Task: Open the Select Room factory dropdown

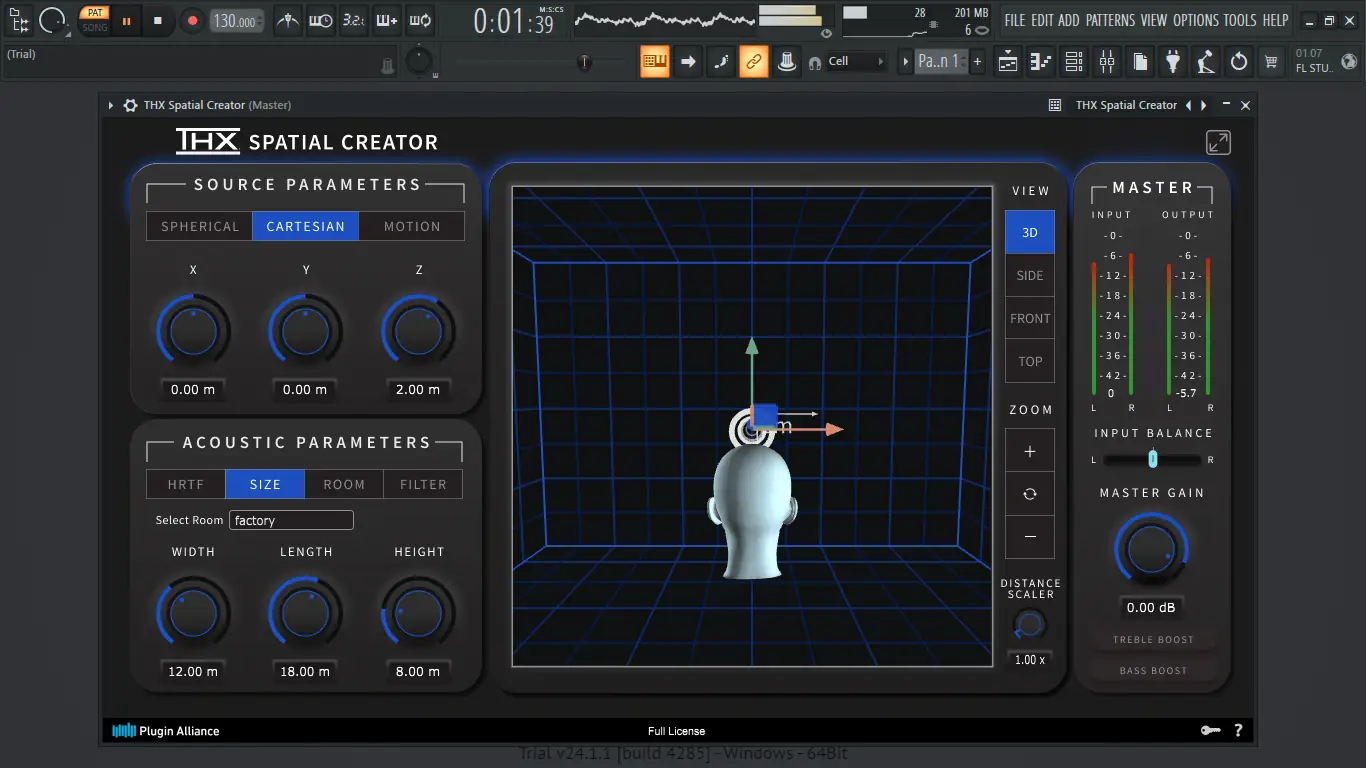Action: 291,520
